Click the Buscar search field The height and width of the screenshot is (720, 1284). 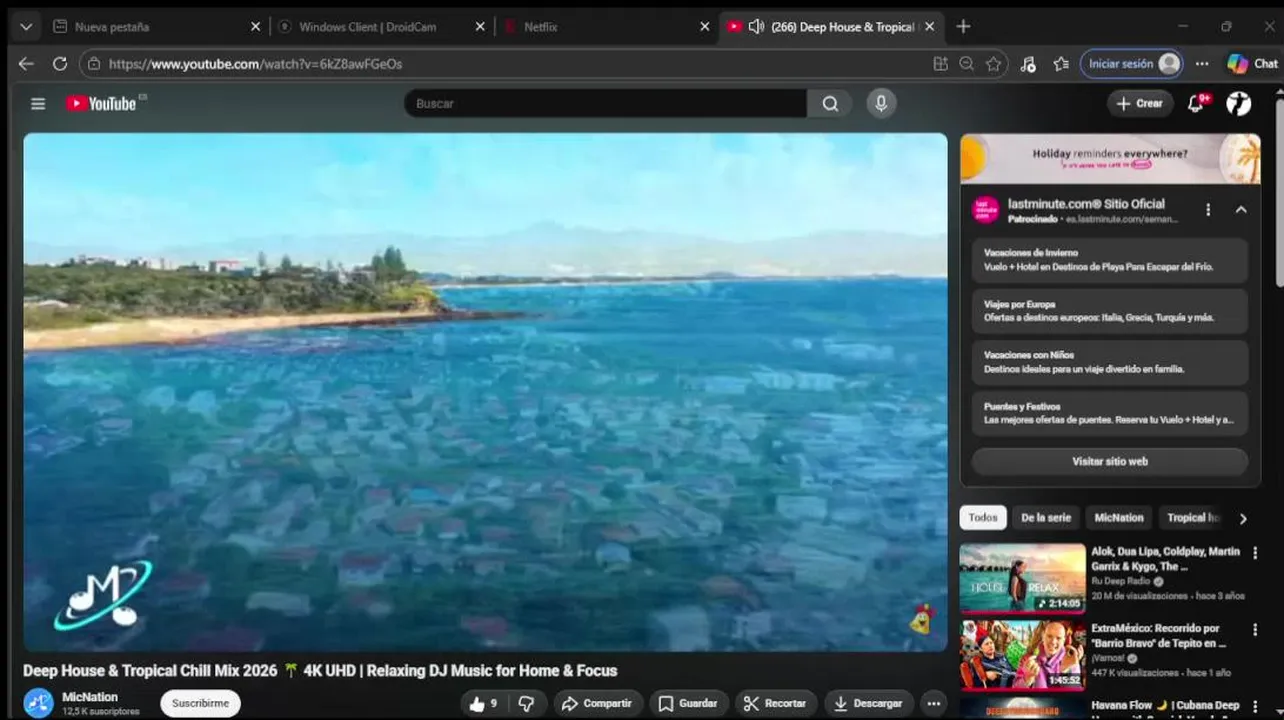point(605,104)
